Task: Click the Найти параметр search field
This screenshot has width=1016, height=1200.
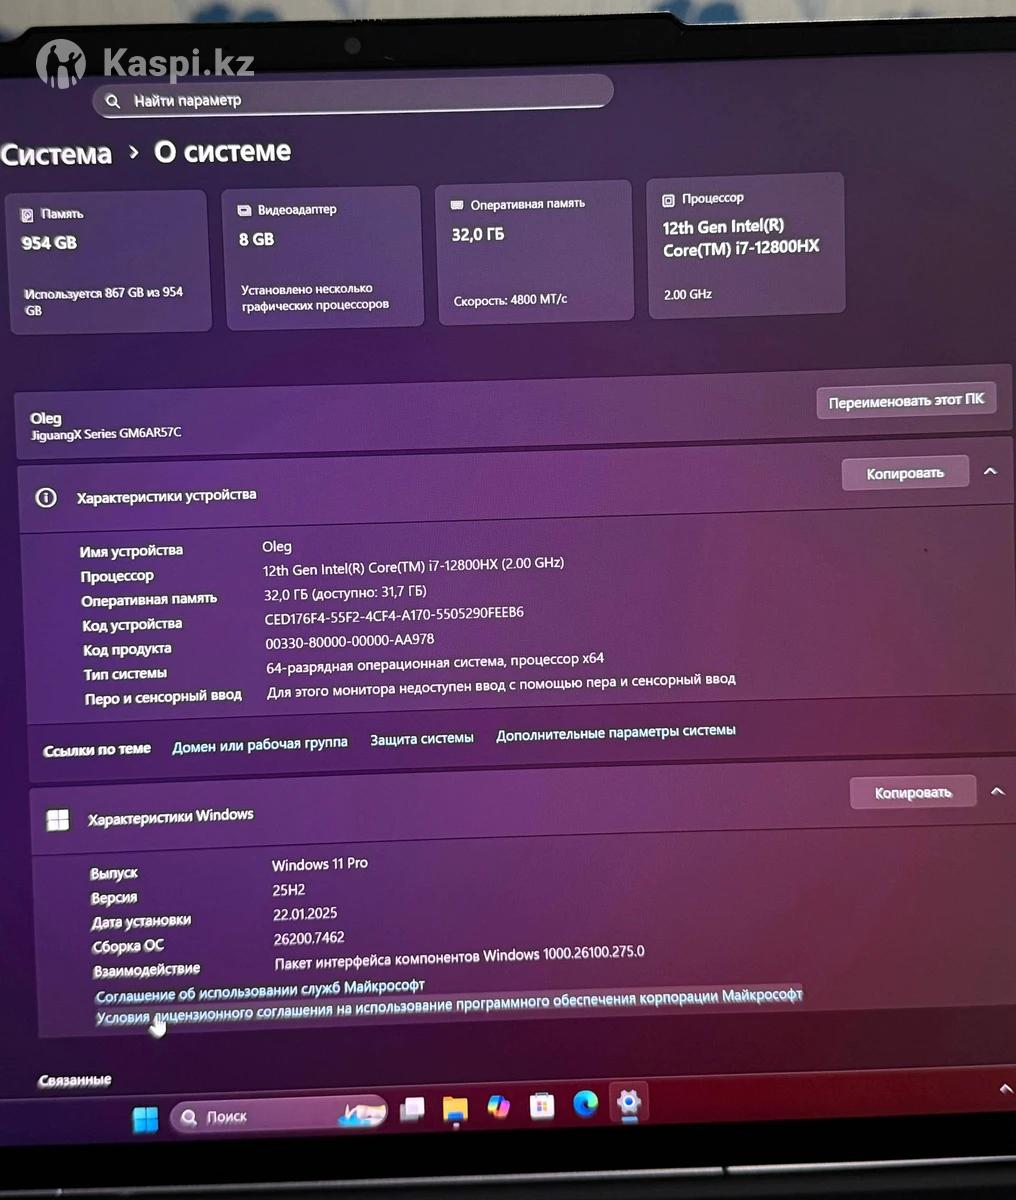Action: coord(352,99)
